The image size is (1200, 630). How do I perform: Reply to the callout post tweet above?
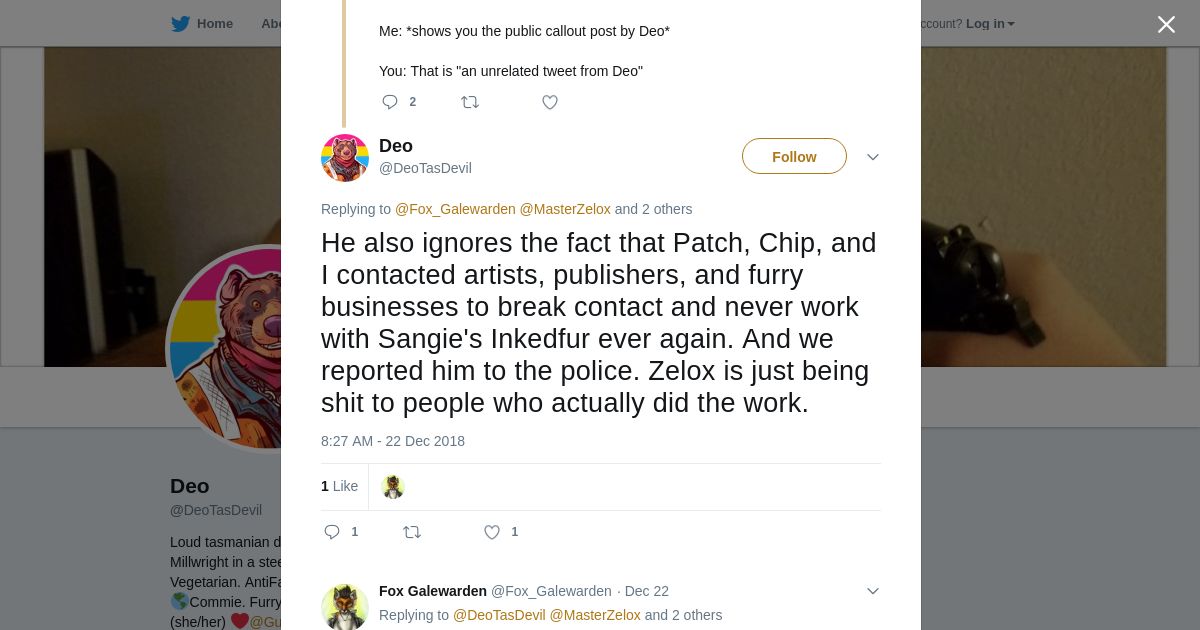[390, 102]
